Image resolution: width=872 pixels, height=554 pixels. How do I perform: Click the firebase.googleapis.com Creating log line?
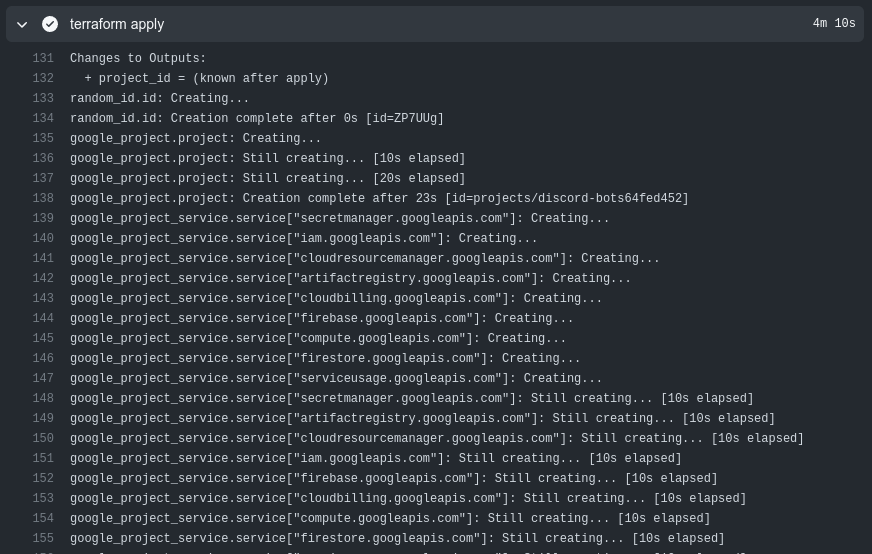[x=321, y=318]
